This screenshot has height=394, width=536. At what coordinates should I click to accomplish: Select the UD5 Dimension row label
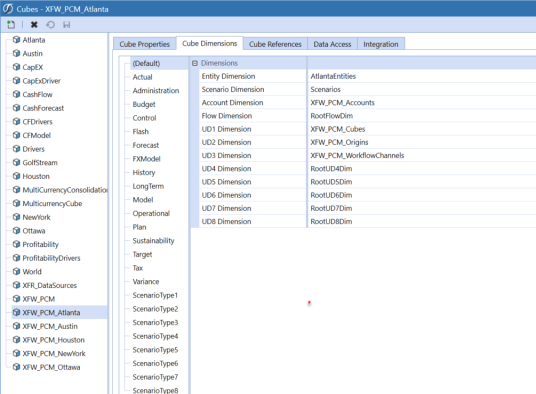click(x=226, y=182)
